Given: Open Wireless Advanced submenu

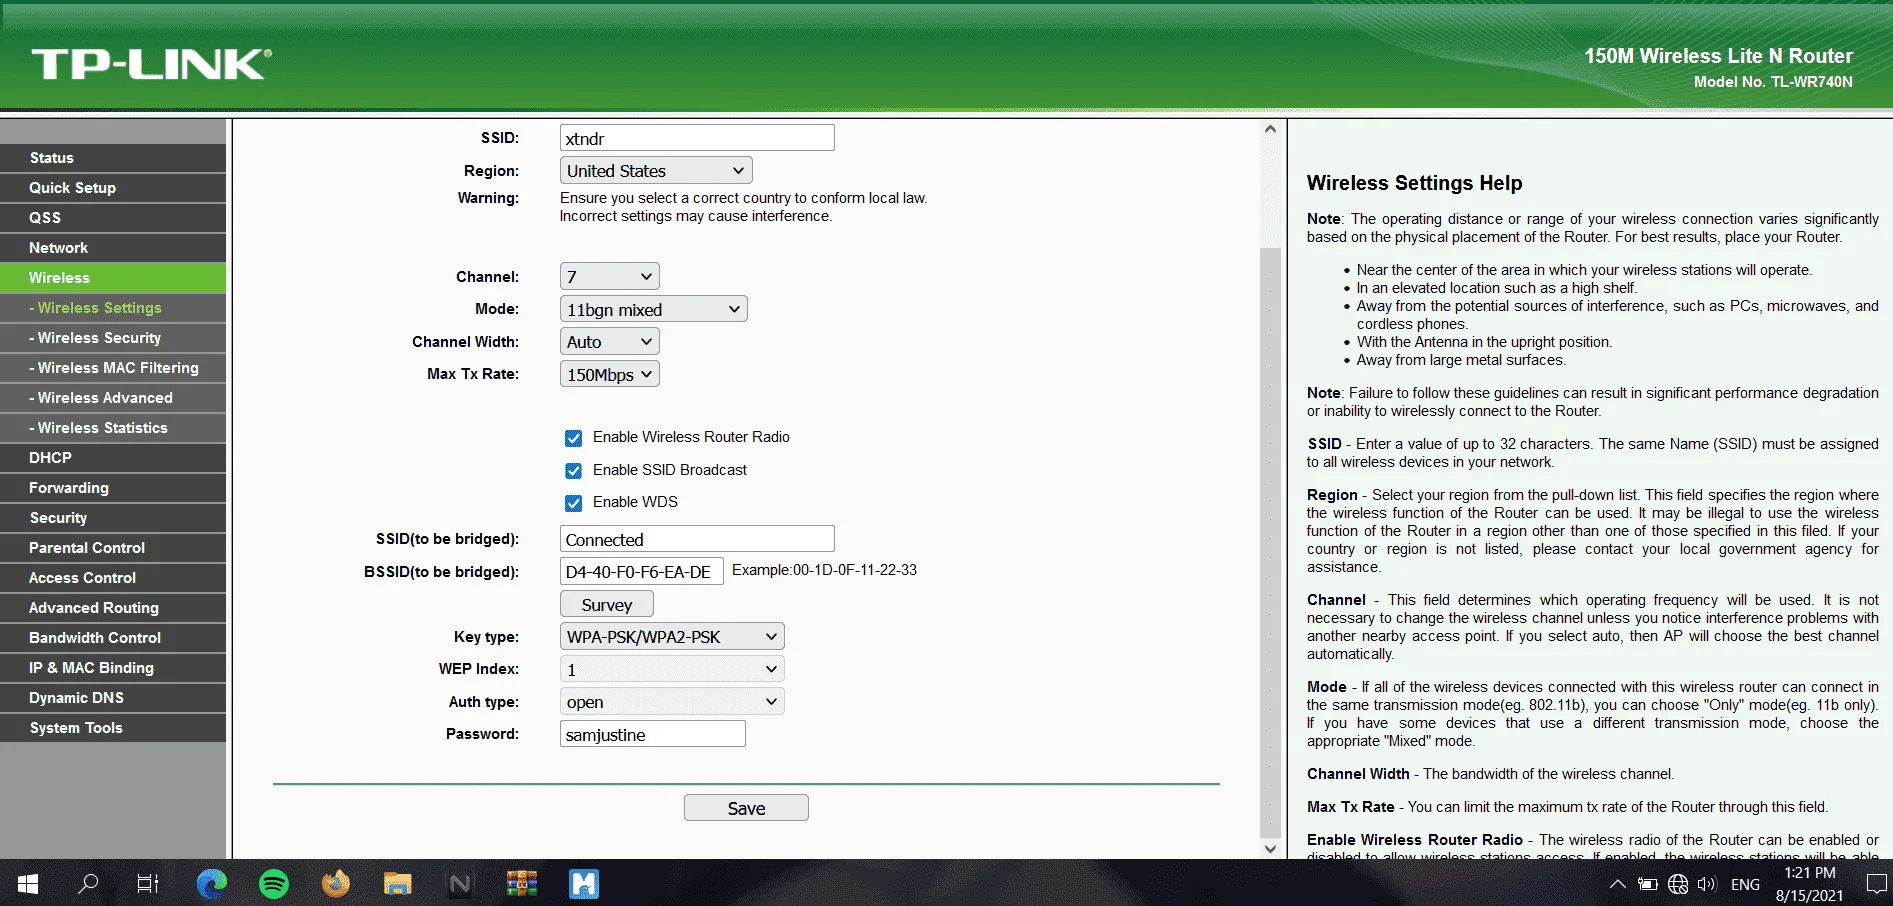Looking at the screenshot, I should coord(113,398).
